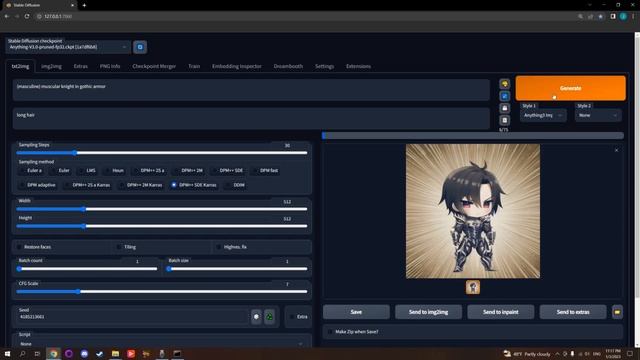640x360 pixels.
Task: Open Discord from the taskbar
Action: pos(84,353)
